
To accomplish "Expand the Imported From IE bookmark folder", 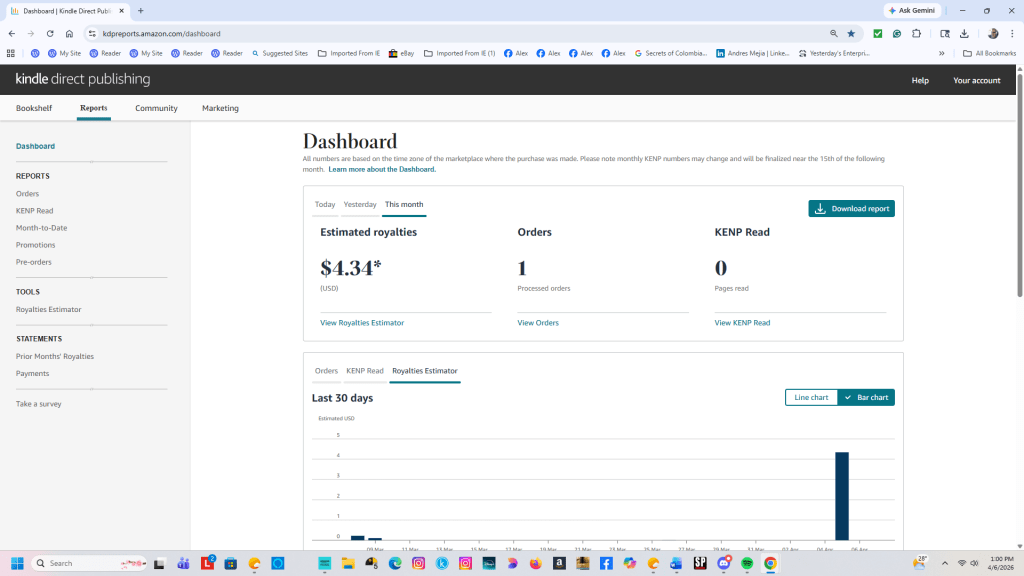I will click(349, 53).
